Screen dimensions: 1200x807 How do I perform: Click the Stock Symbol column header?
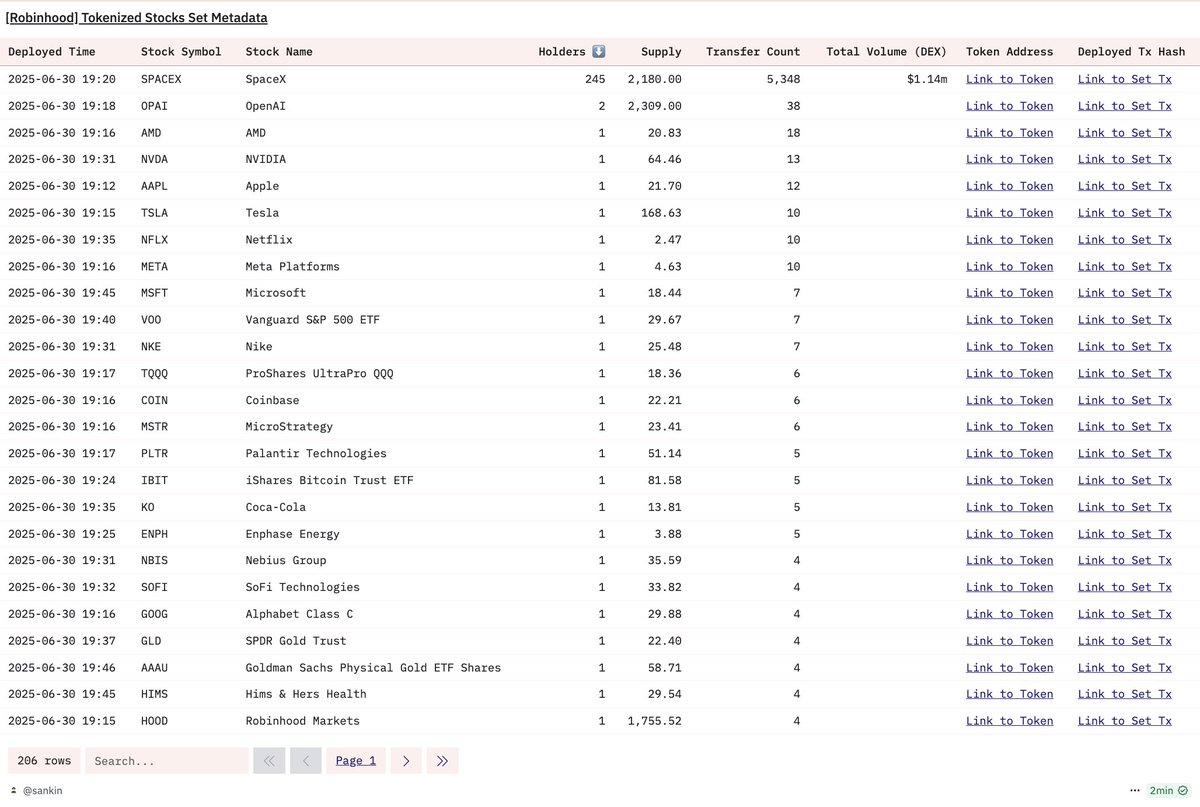tap(181, 52)
